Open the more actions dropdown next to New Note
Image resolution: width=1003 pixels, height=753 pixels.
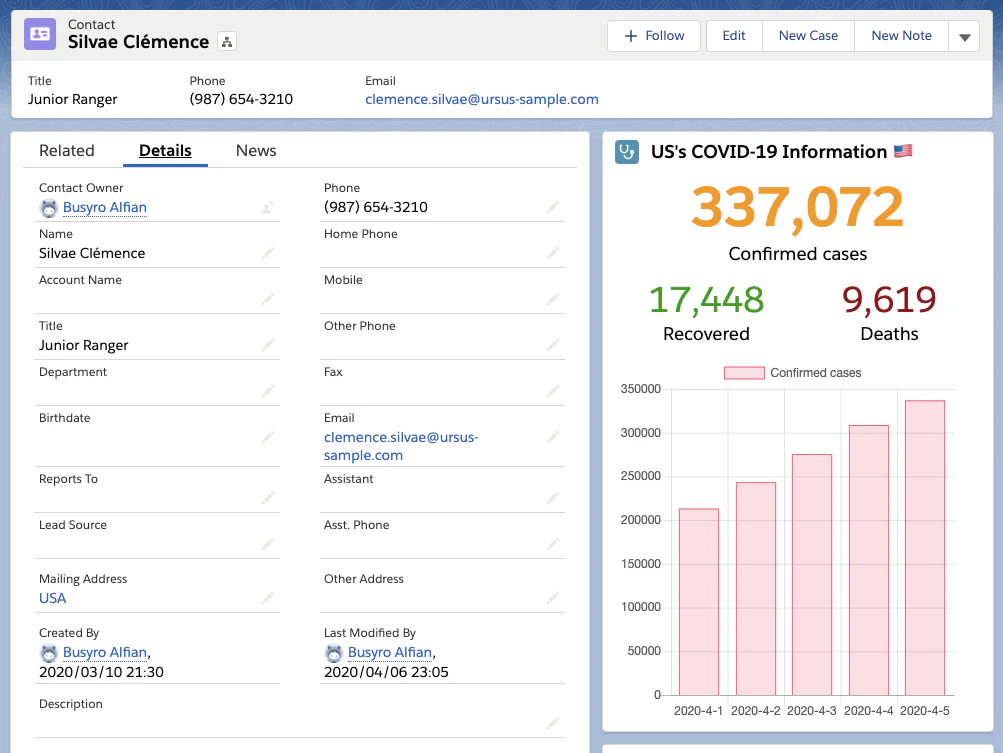965,36
